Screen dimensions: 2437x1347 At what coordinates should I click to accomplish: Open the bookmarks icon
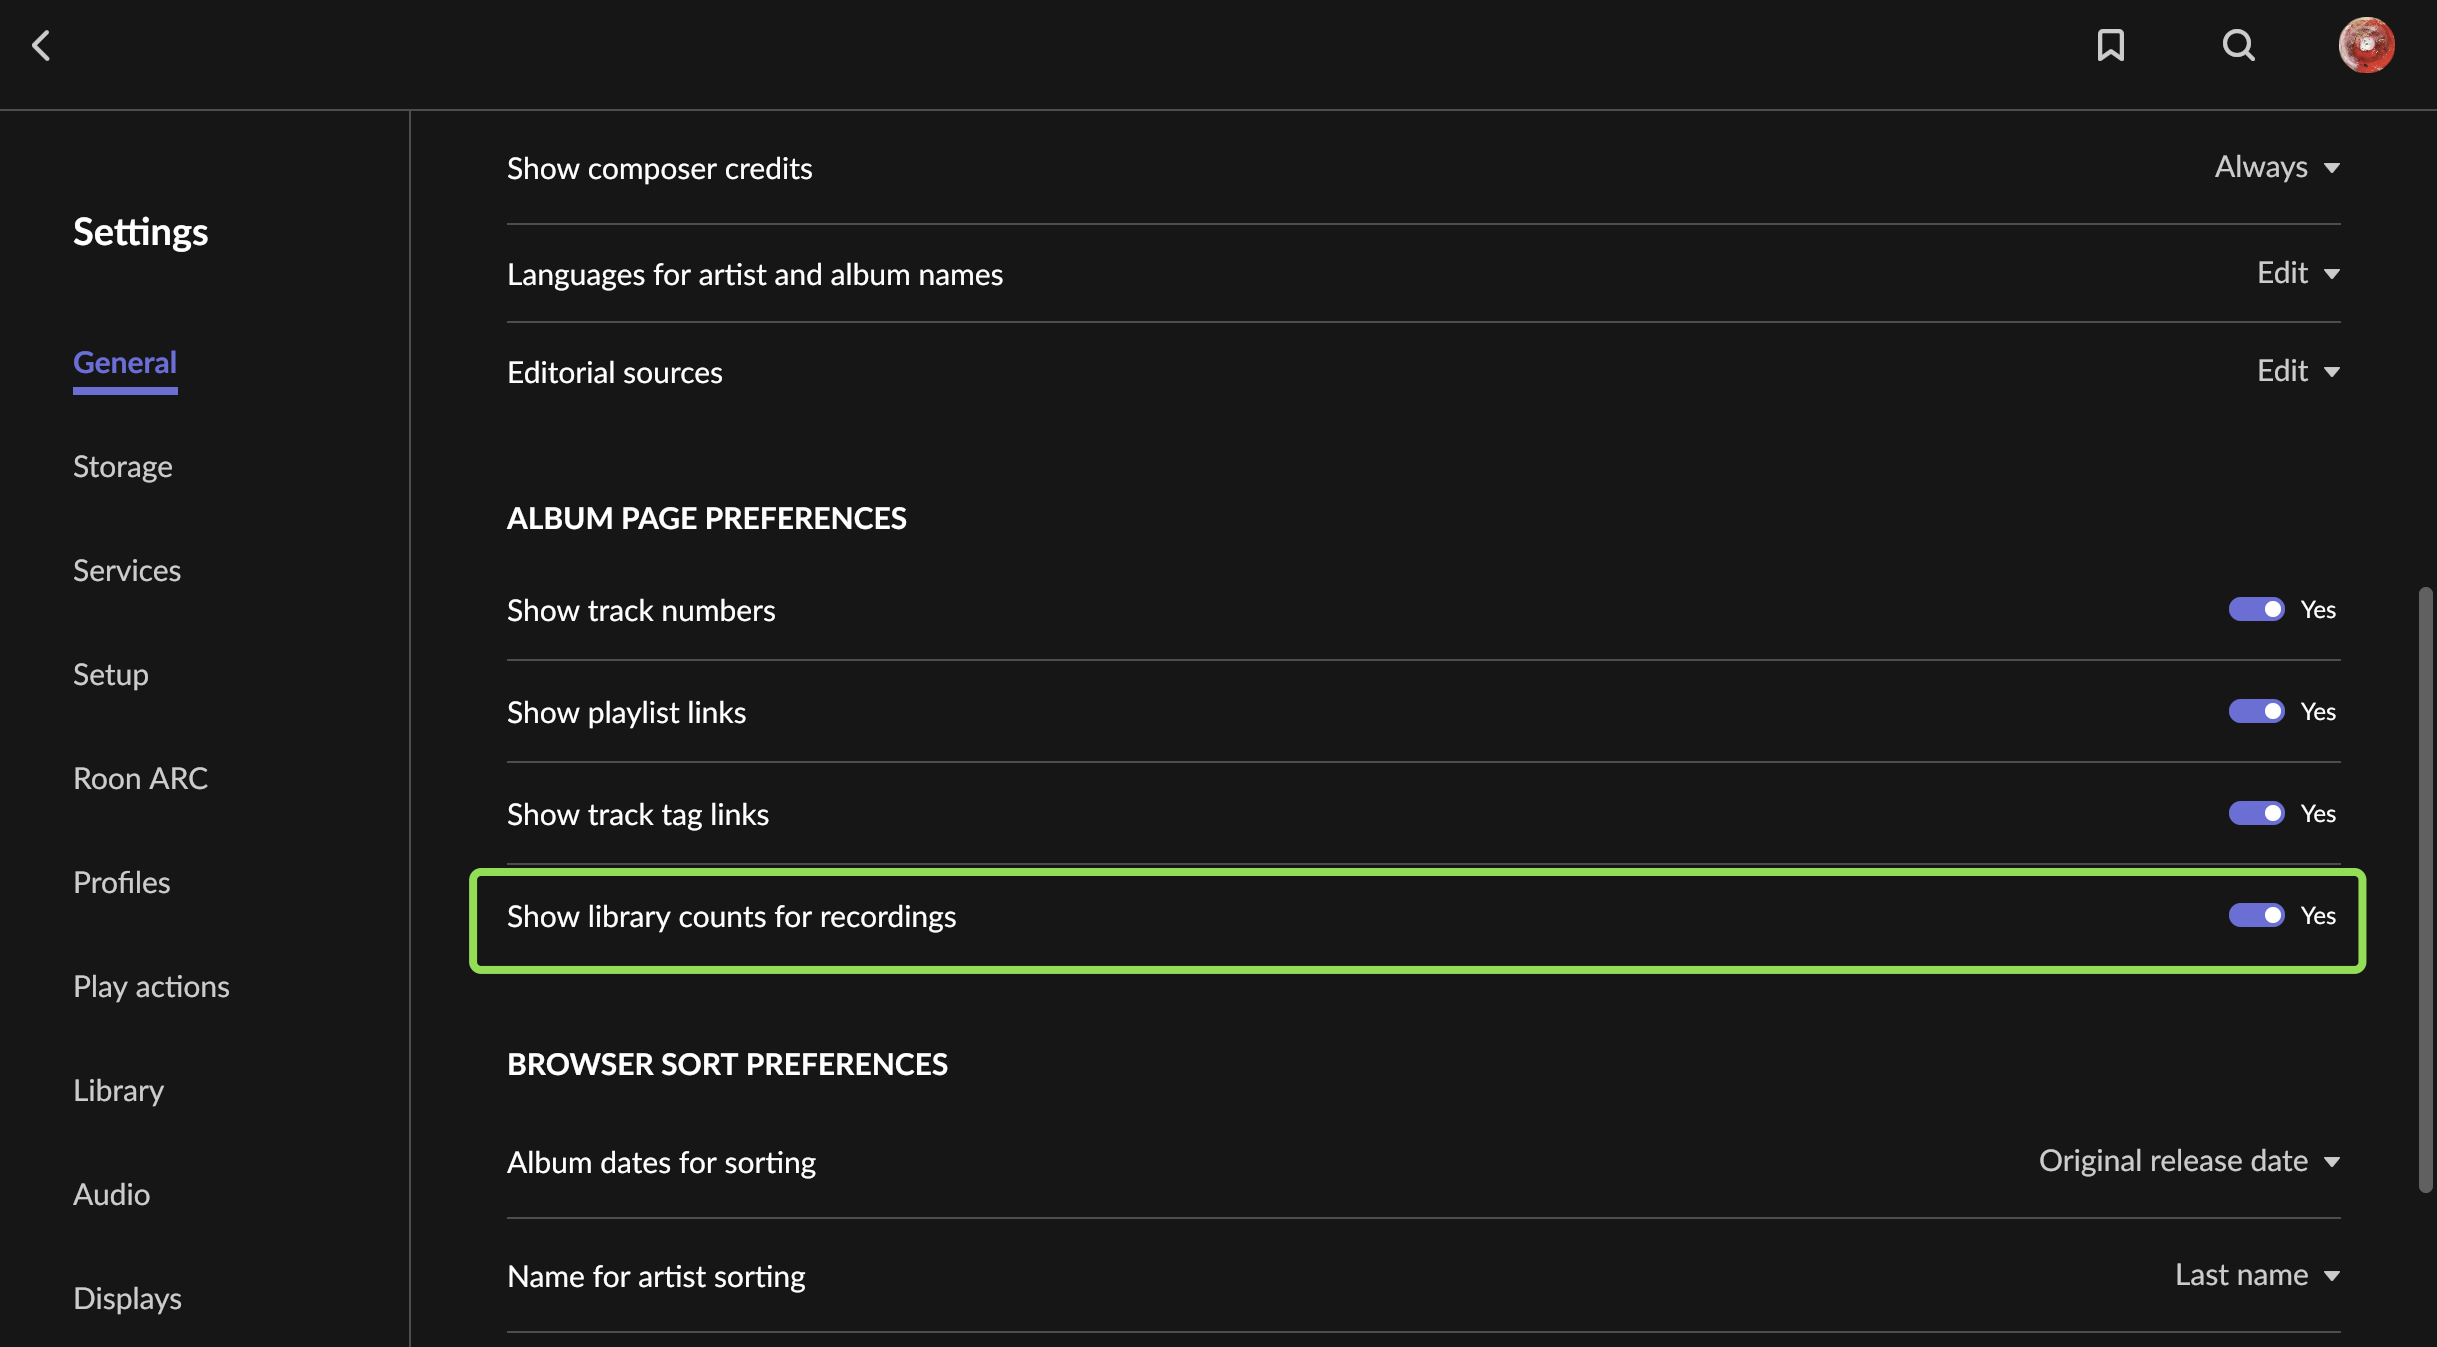[2110, 45]
